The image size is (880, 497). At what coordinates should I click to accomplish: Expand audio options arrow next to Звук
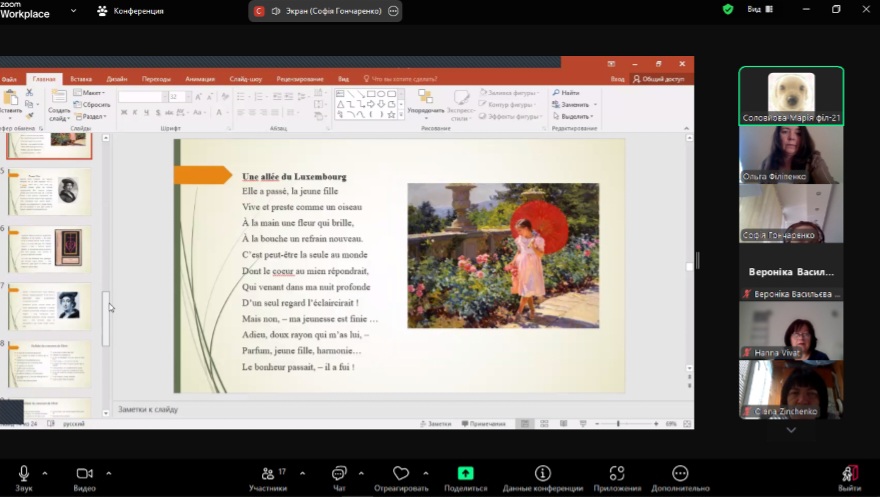45,473
